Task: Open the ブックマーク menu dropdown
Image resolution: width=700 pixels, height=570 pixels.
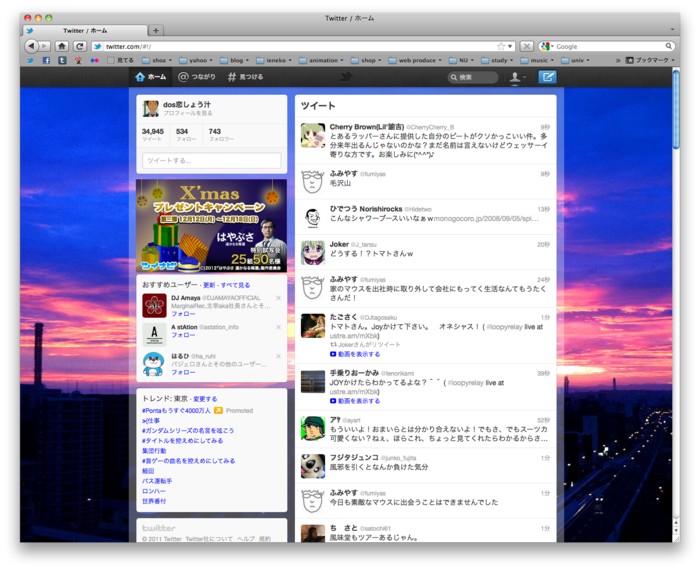Action: click(650, 60)
